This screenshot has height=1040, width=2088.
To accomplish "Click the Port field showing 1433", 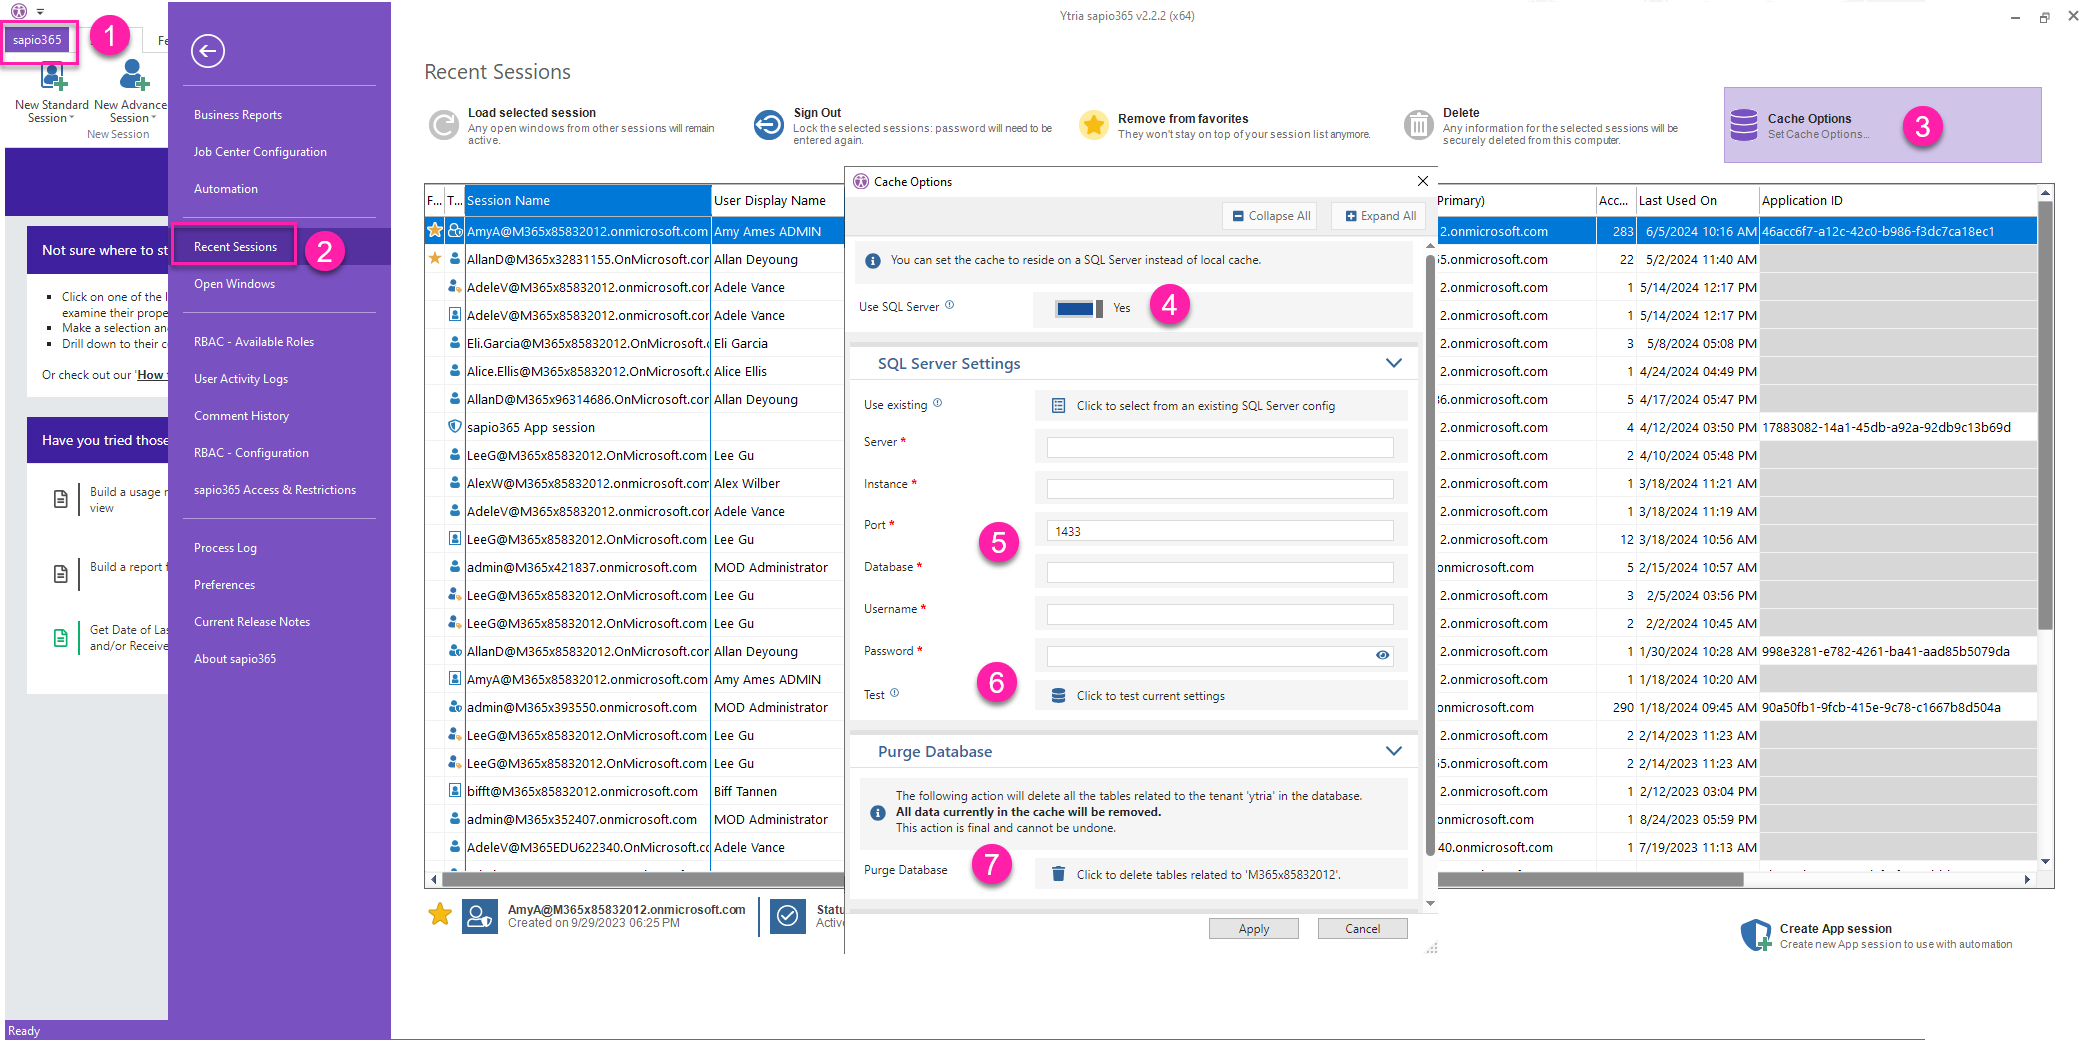I will coord(1220,531).
